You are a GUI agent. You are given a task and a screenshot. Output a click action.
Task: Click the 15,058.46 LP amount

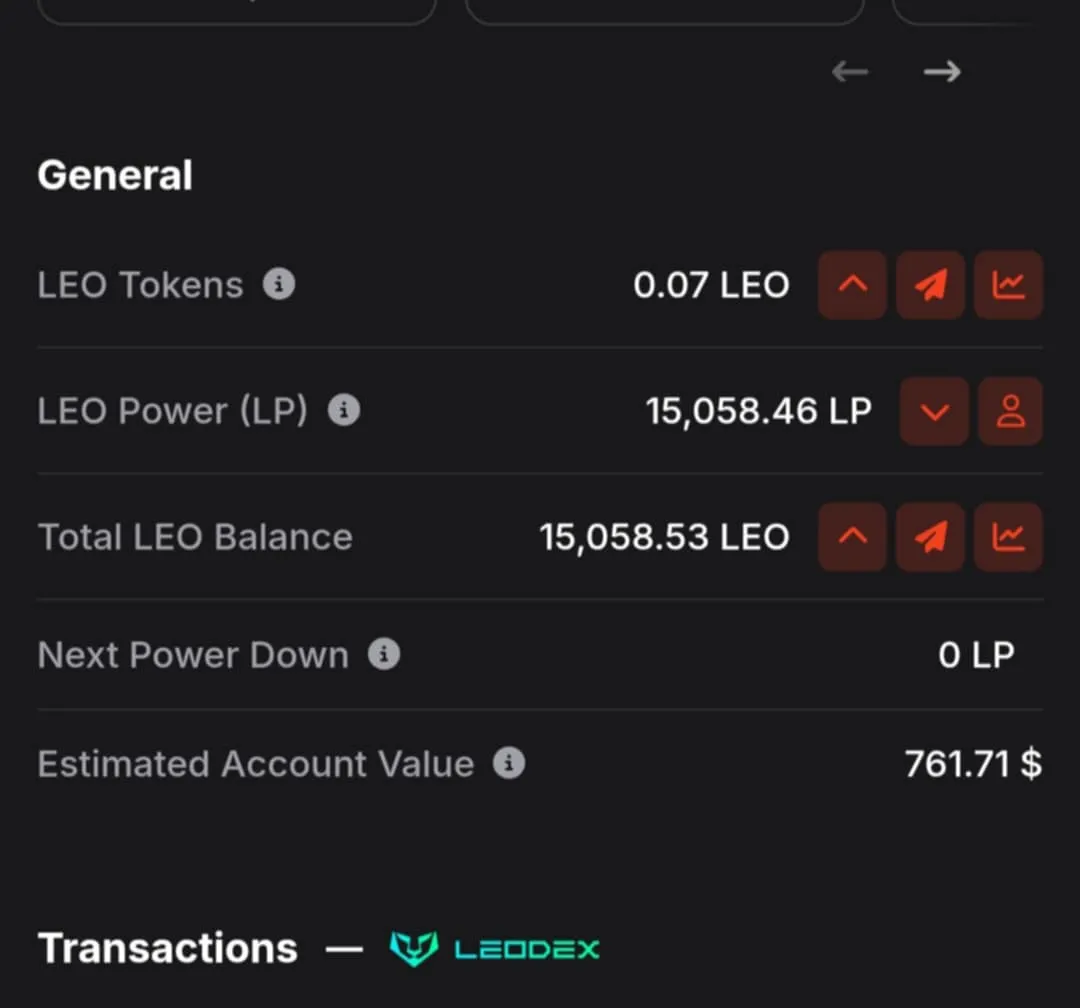[758, 411]
